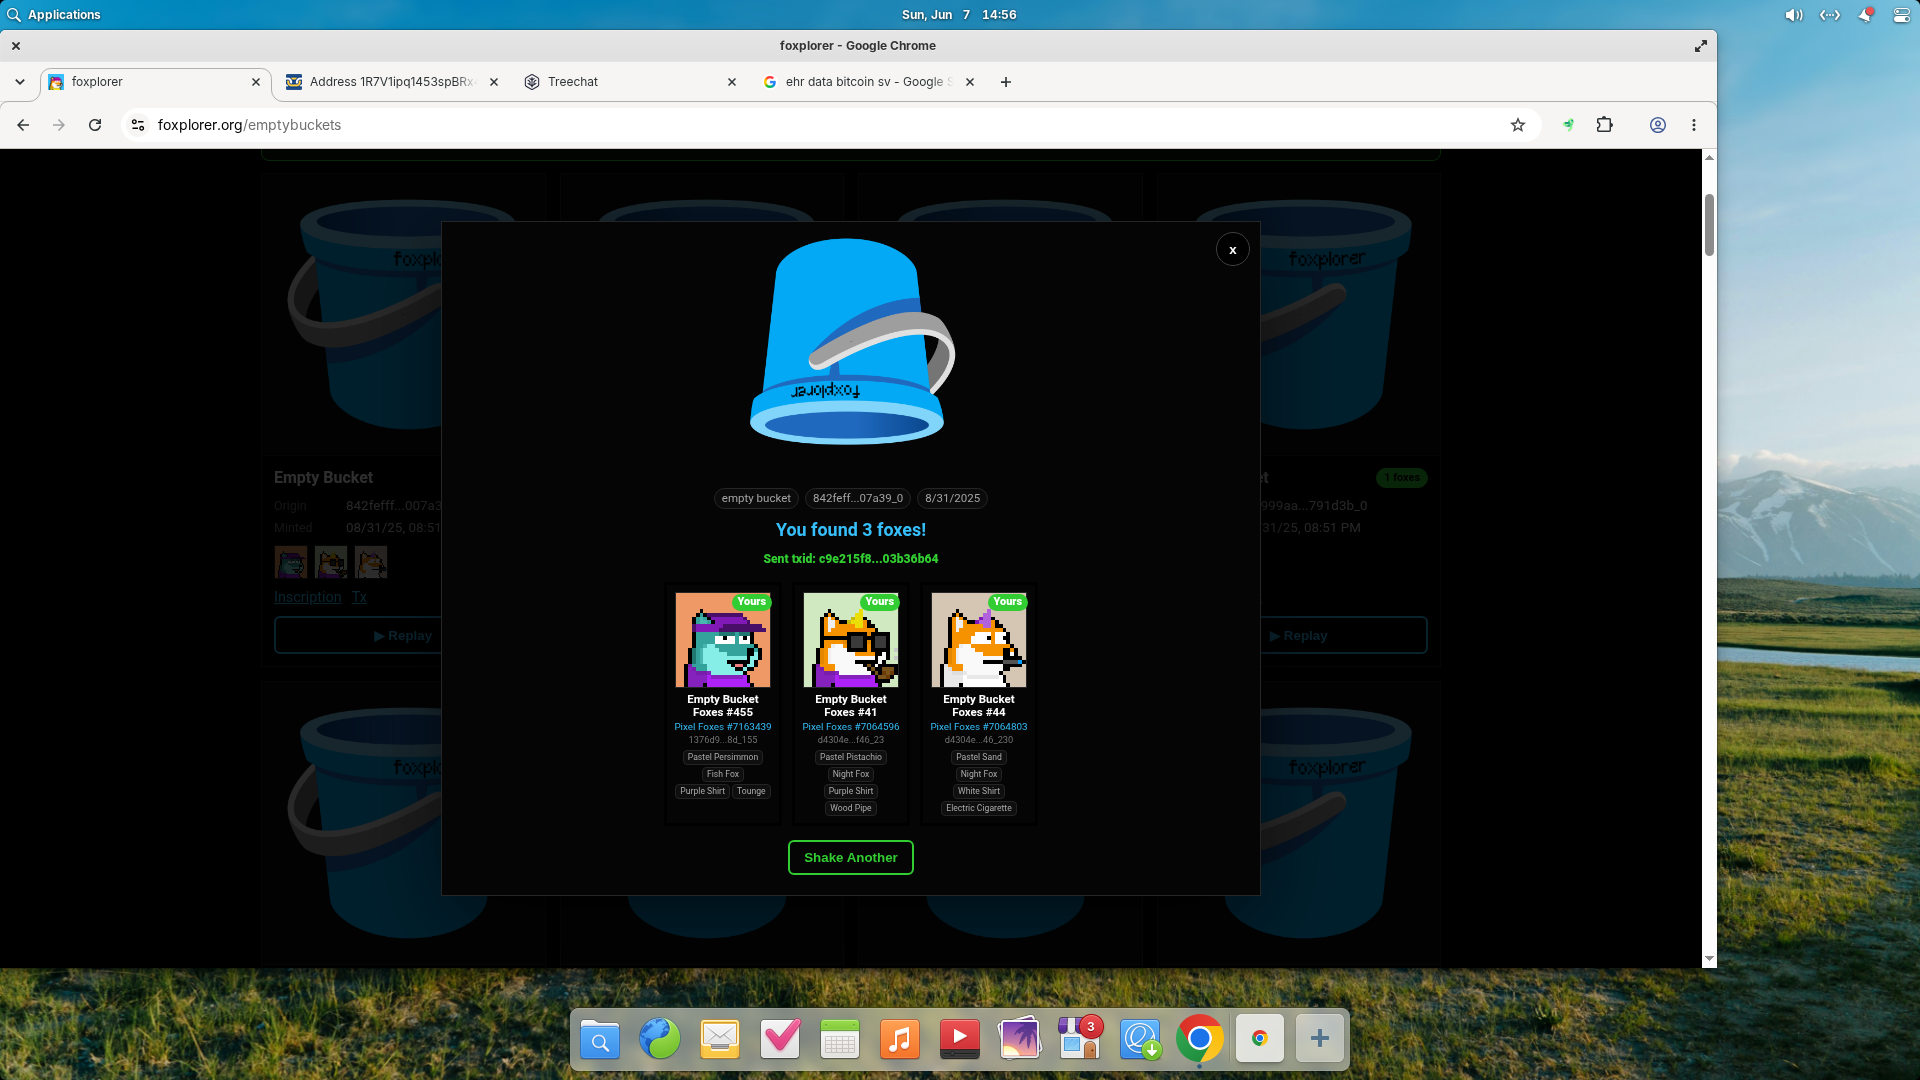
Task: Expand the tab search dropdown
Action: (x=20, y=82)
